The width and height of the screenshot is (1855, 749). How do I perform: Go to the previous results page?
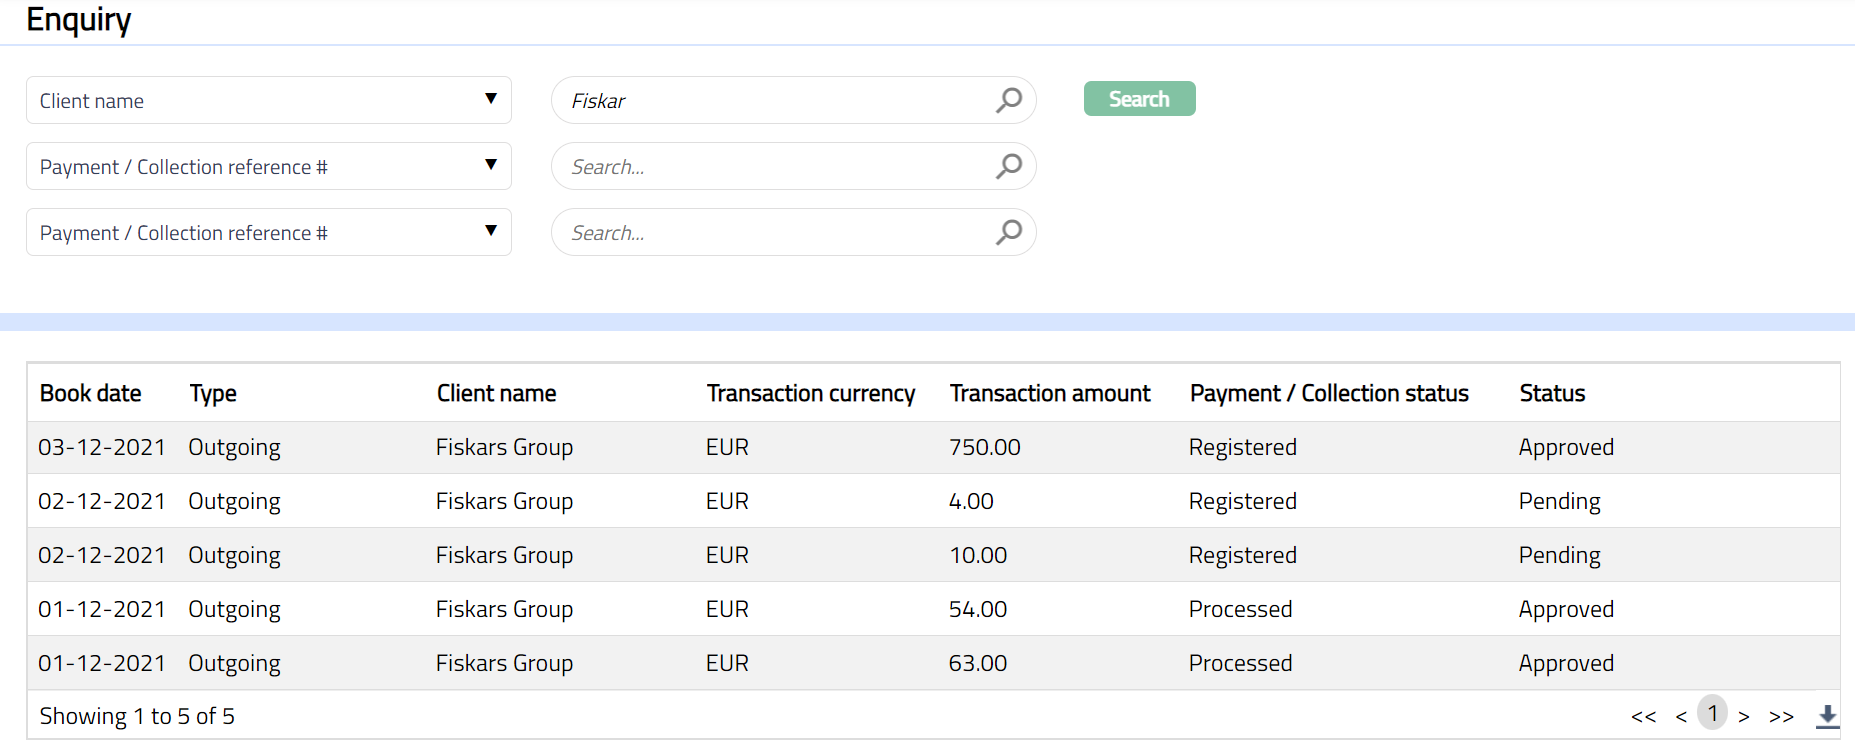tap(1681, 716)
